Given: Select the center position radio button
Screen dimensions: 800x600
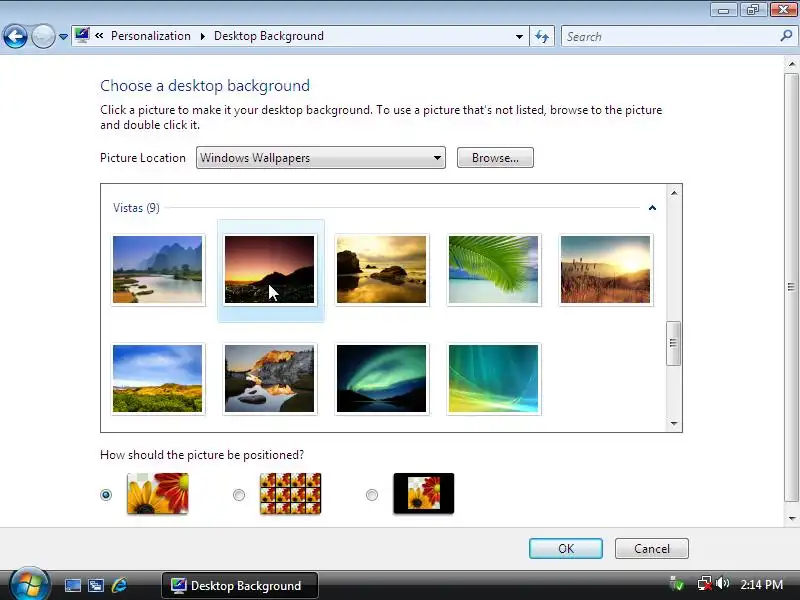Looking at the screenshot, I should click(x=372, y=495).
